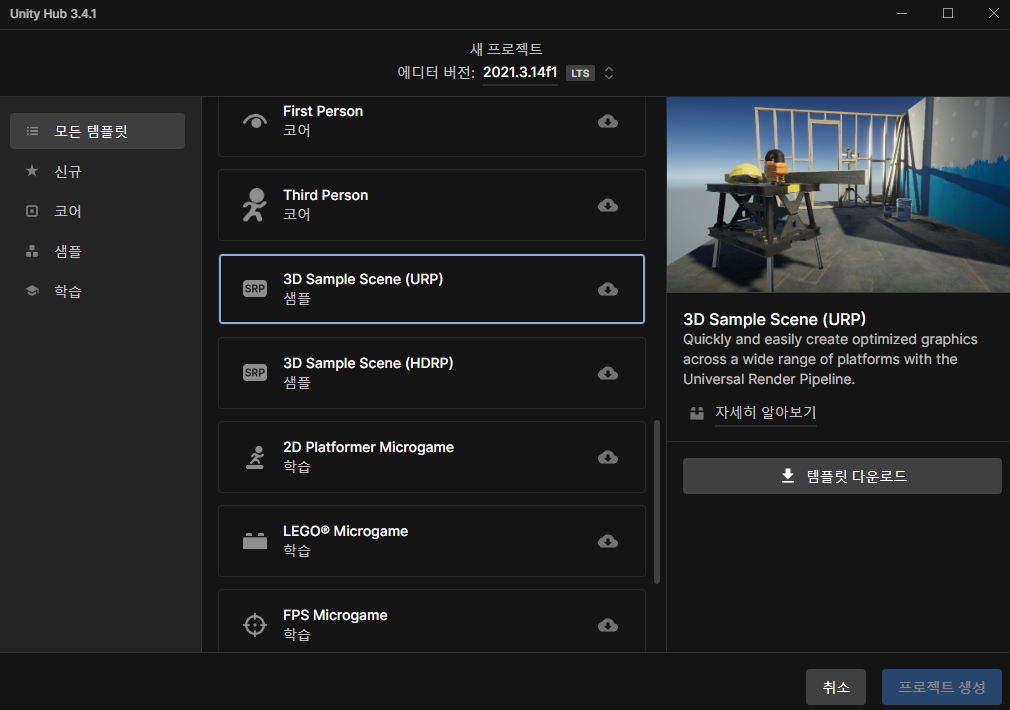Click cloud download icon for 3D Sample Scene (URP)

point(607,289)
